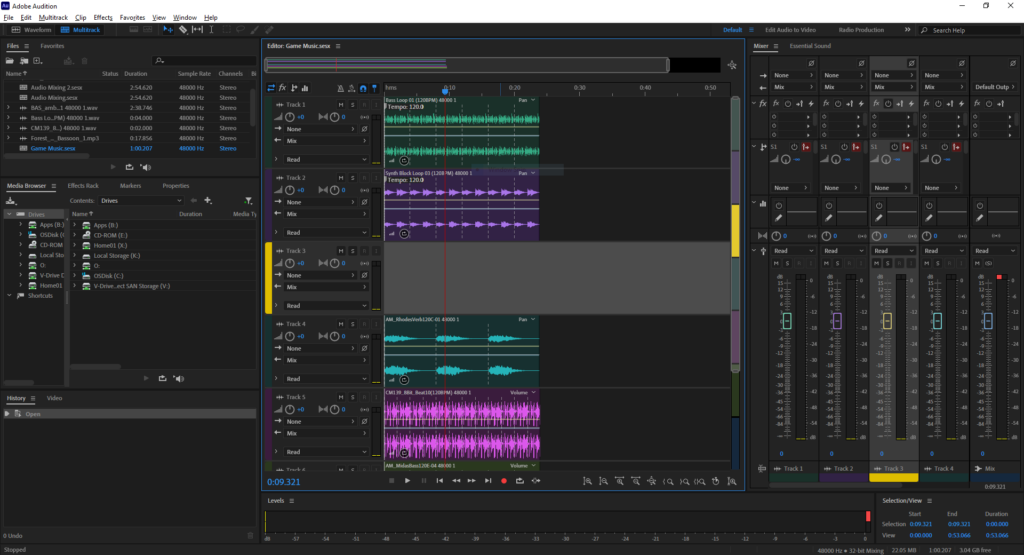The image size is (1024, 555).
Task: Mute Track 1
Action: click(341, 104)
